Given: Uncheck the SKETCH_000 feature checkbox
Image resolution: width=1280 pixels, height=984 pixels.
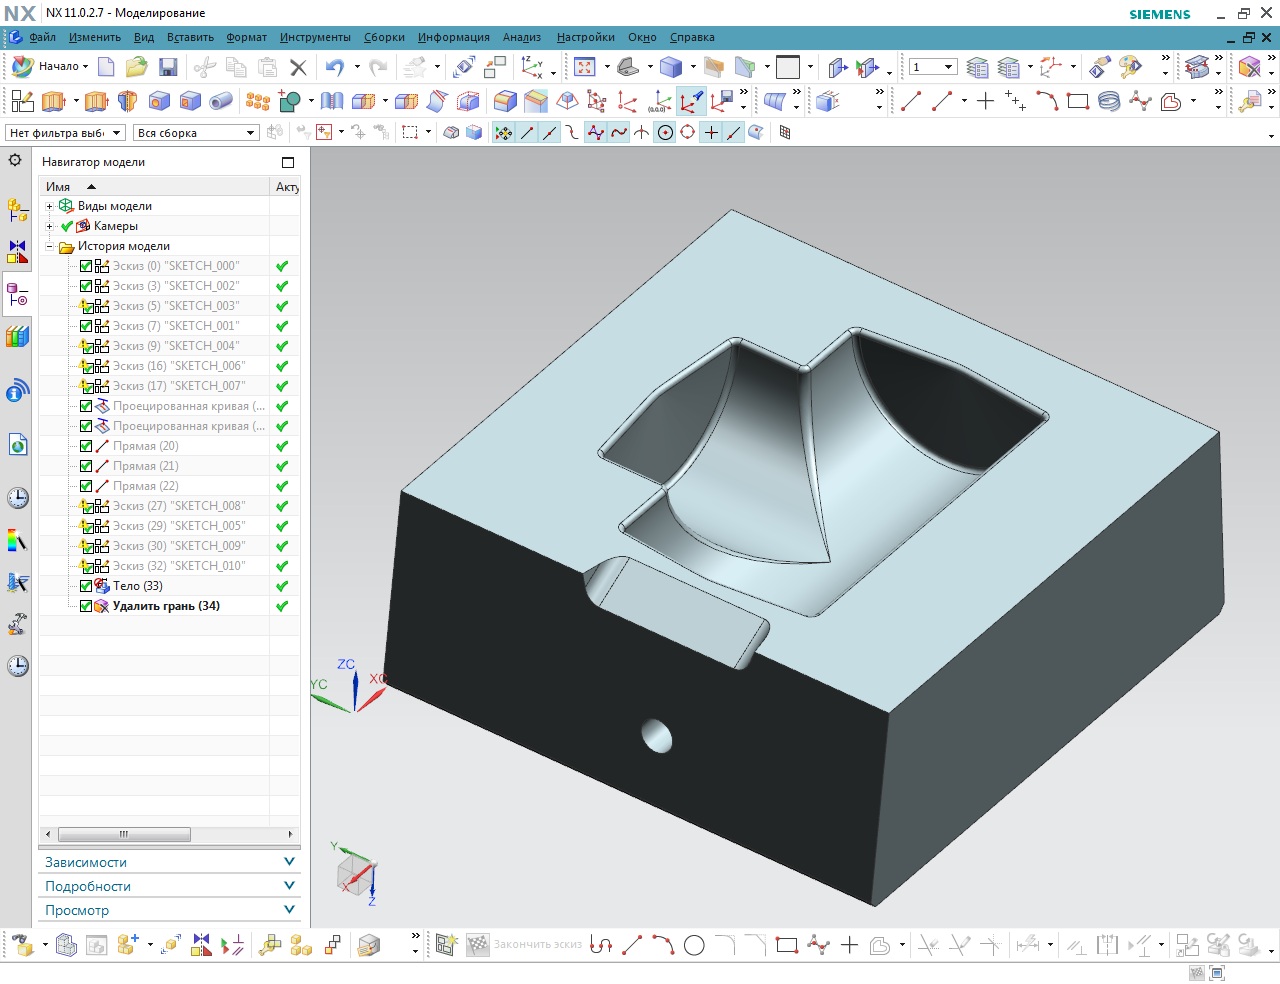Looking at the screenshot, I should click(86, 266).
